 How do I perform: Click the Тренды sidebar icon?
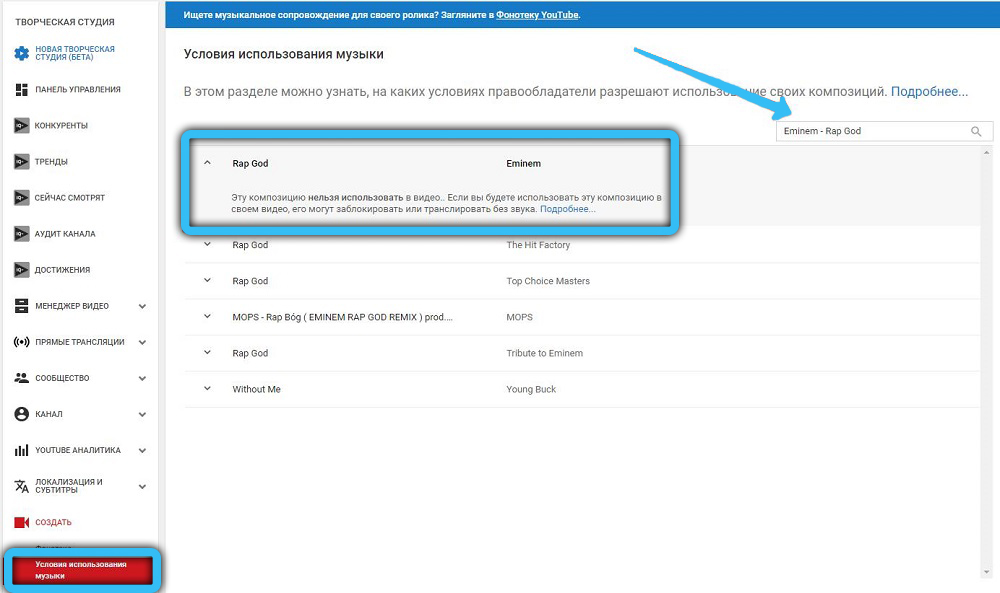(22, 162)
